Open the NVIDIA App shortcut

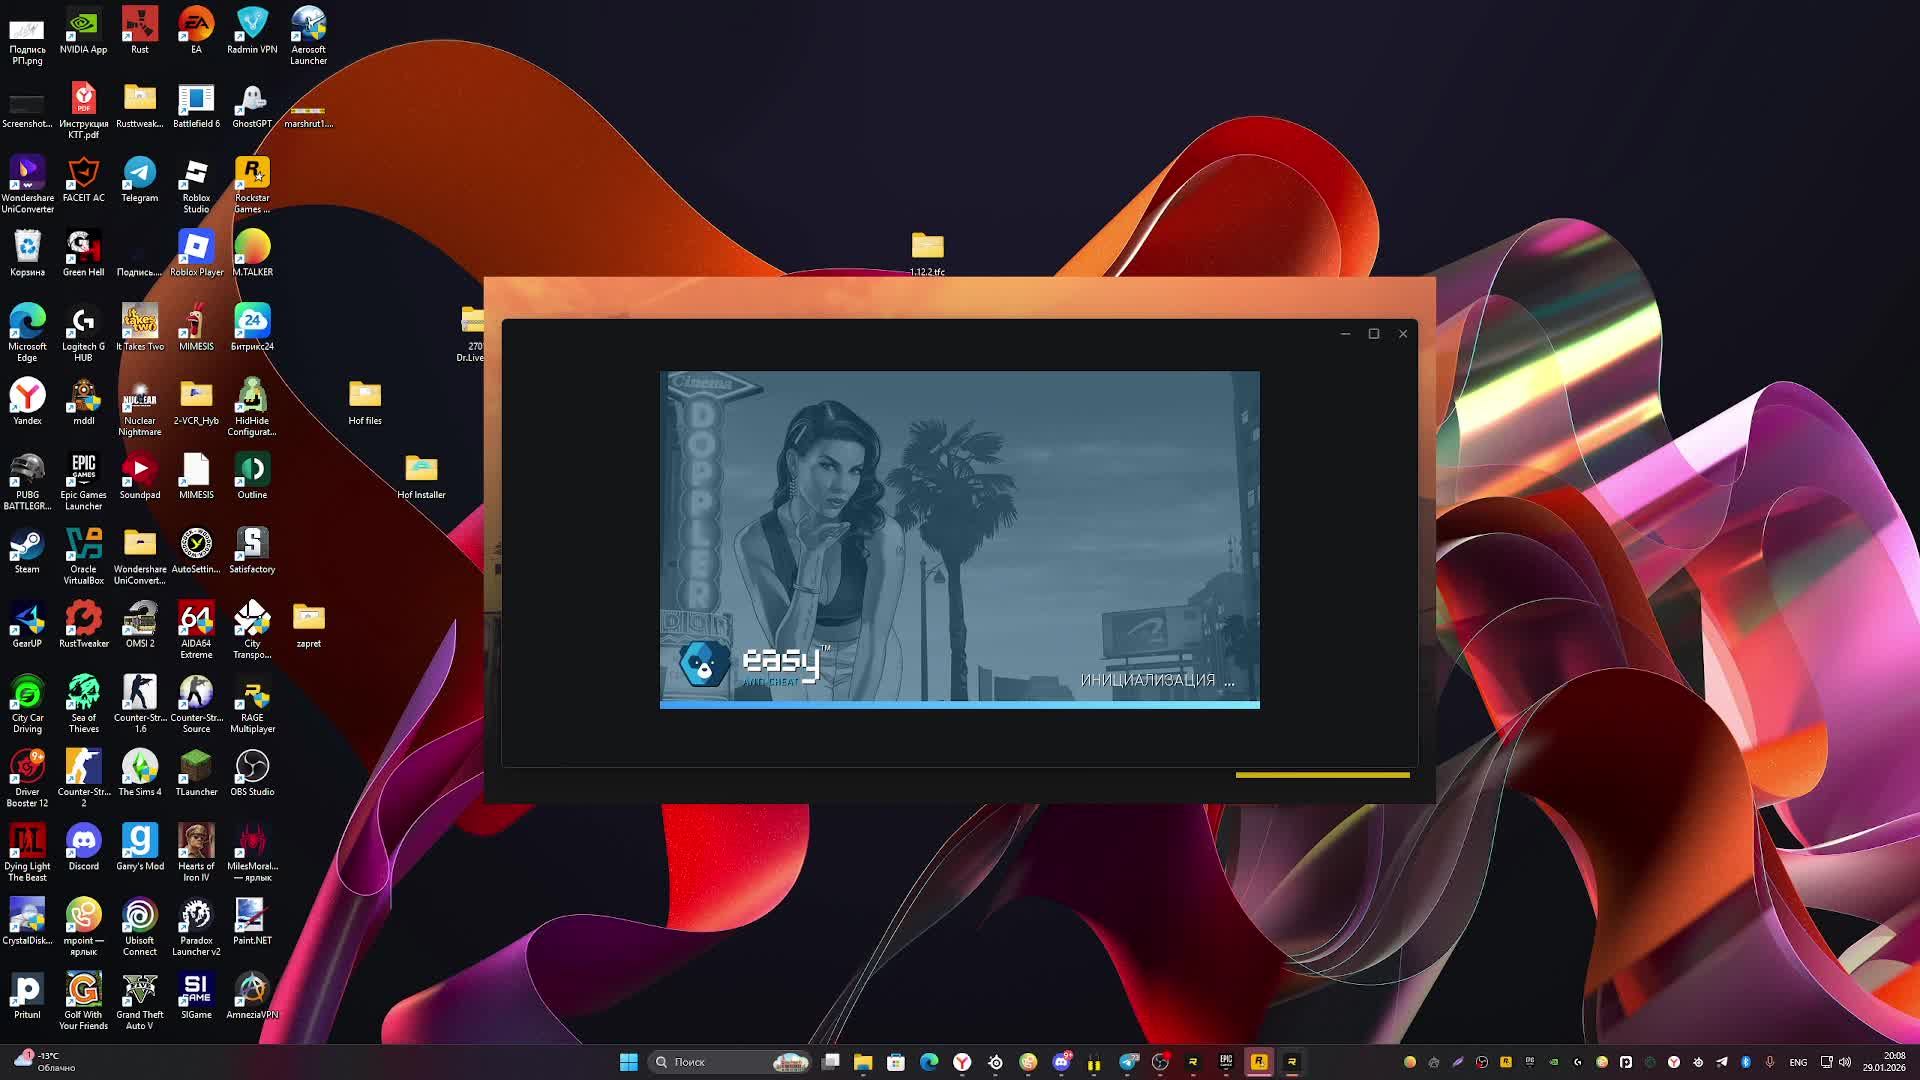point(83,27)
